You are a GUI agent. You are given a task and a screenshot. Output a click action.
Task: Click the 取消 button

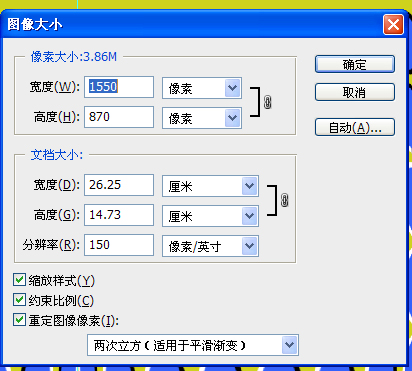(x=355, y=92)
